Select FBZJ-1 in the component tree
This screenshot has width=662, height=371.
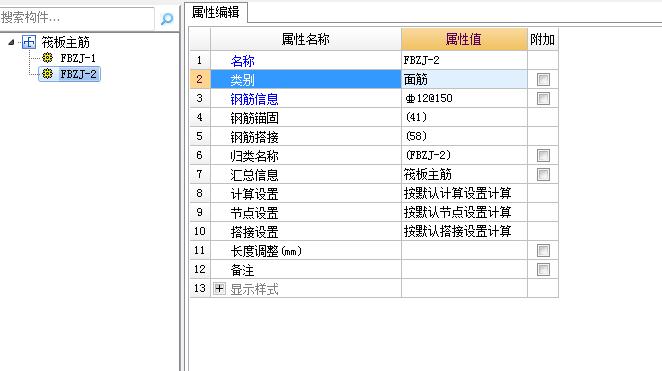point(78,58)
